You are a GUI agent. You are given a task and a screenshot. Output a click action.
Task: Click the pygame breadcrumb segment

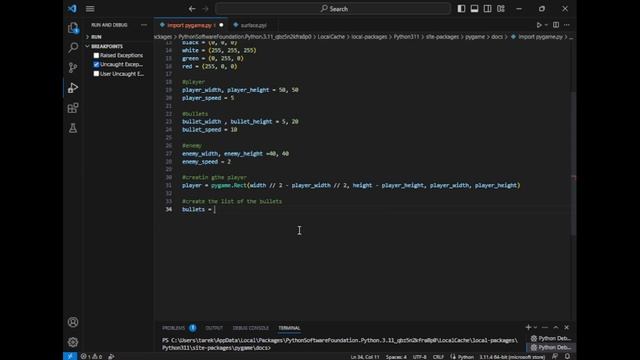click(x=475, y=37)
